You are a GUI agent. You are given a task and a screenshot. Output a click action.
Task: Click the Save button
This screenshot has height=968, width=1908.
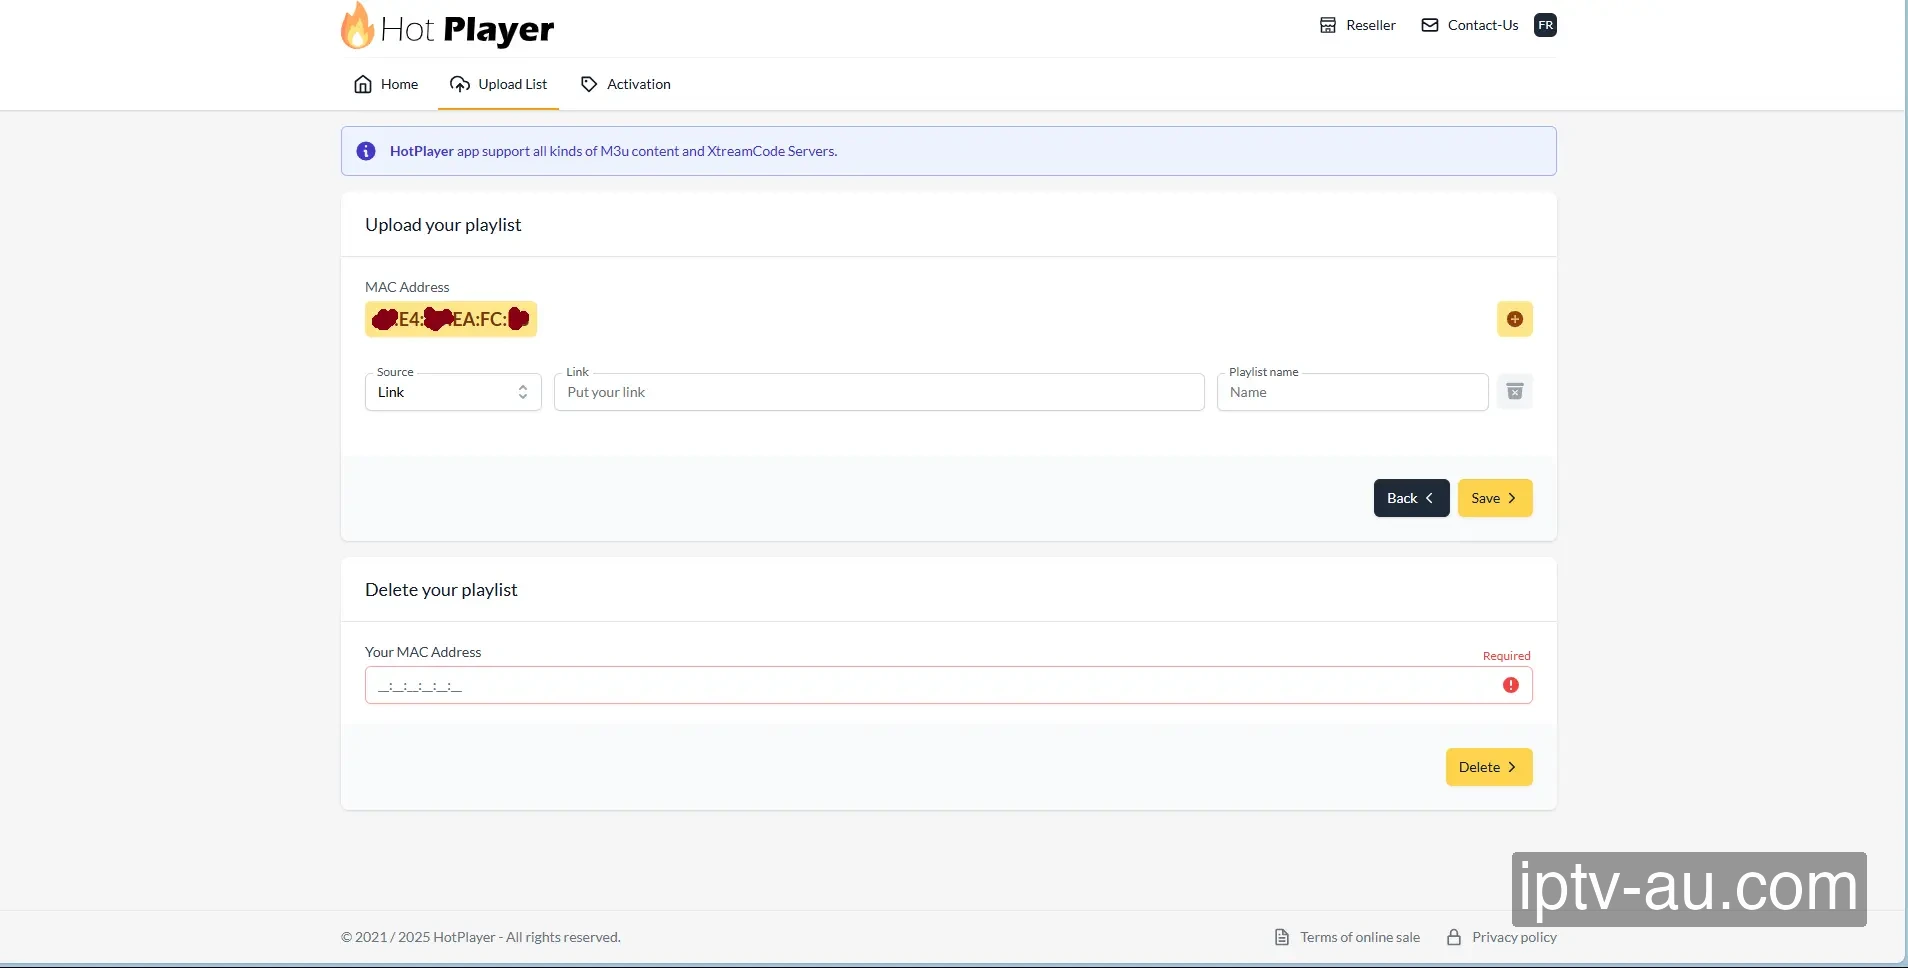coord(1495,498)
